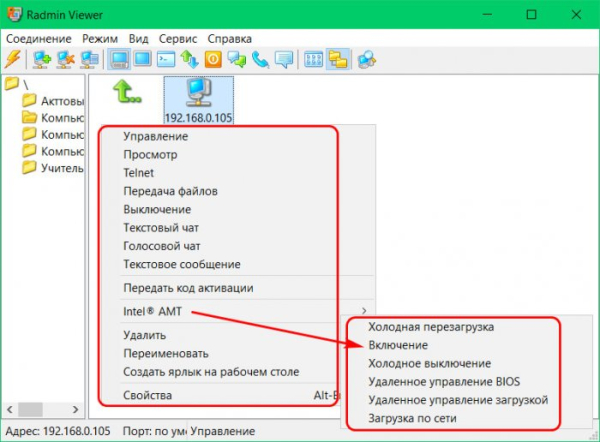600x442 pixels.
Task: Toggle the icon grid view toolbar button
Action: coord(314,60)
